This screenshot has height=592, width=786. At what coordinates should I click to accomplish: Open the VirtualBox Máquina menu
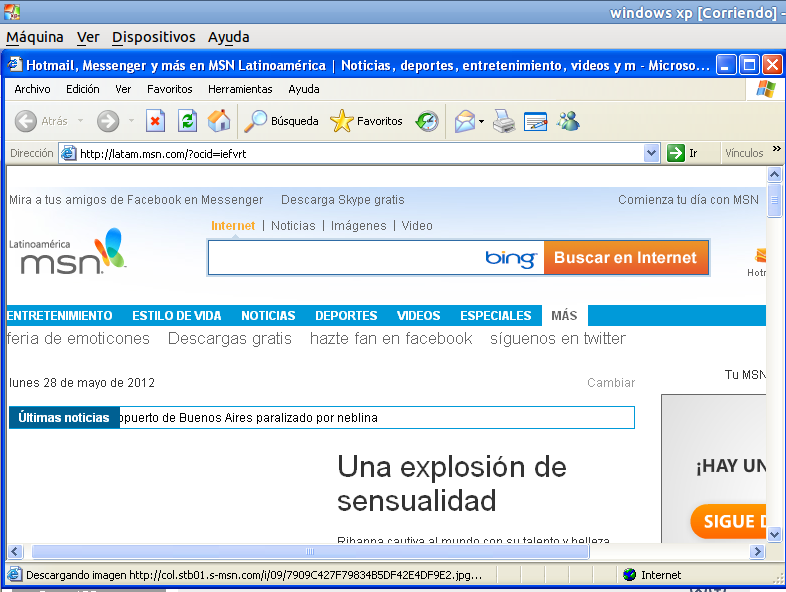click(35, 37)
